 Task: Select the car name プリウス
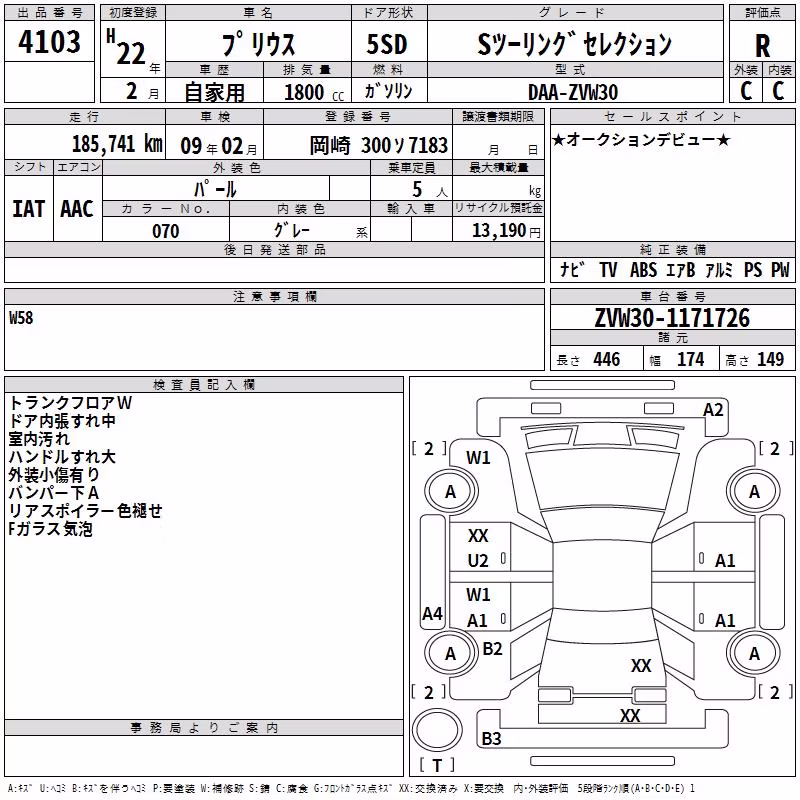click(259, 44)
